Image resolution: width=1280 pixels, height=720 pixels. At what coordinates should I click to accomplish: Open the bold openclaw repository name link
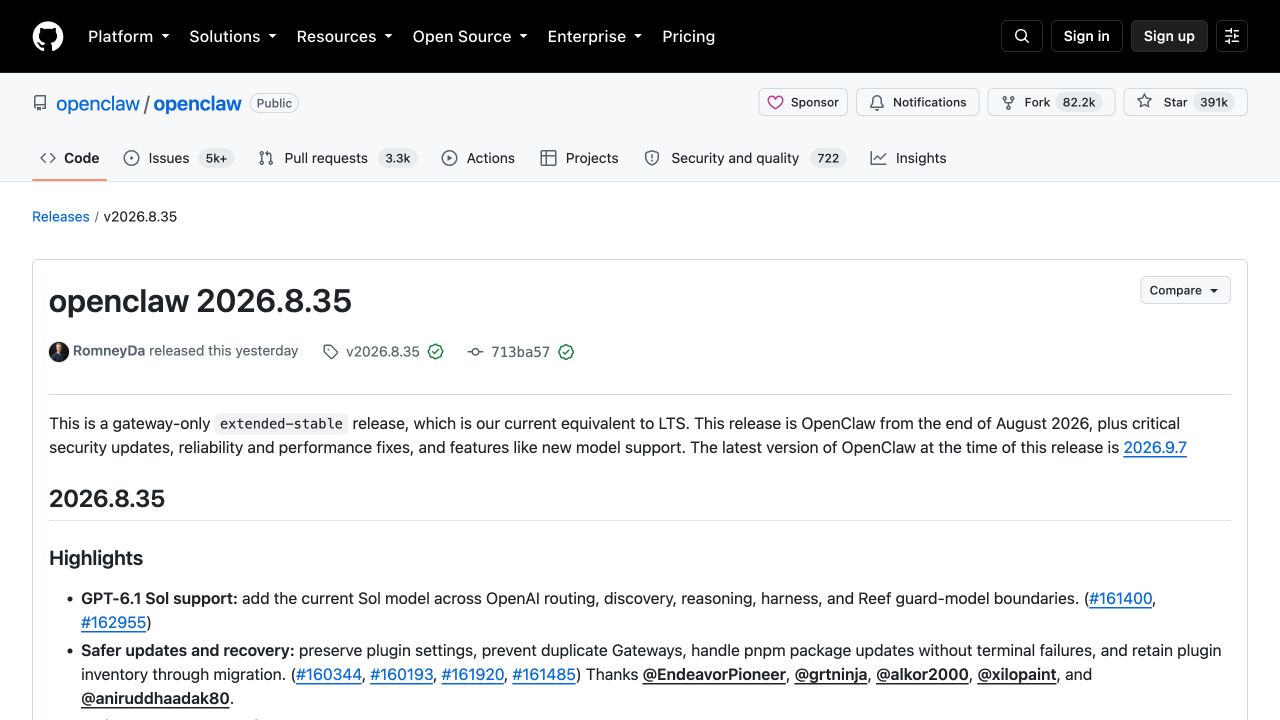198,103
